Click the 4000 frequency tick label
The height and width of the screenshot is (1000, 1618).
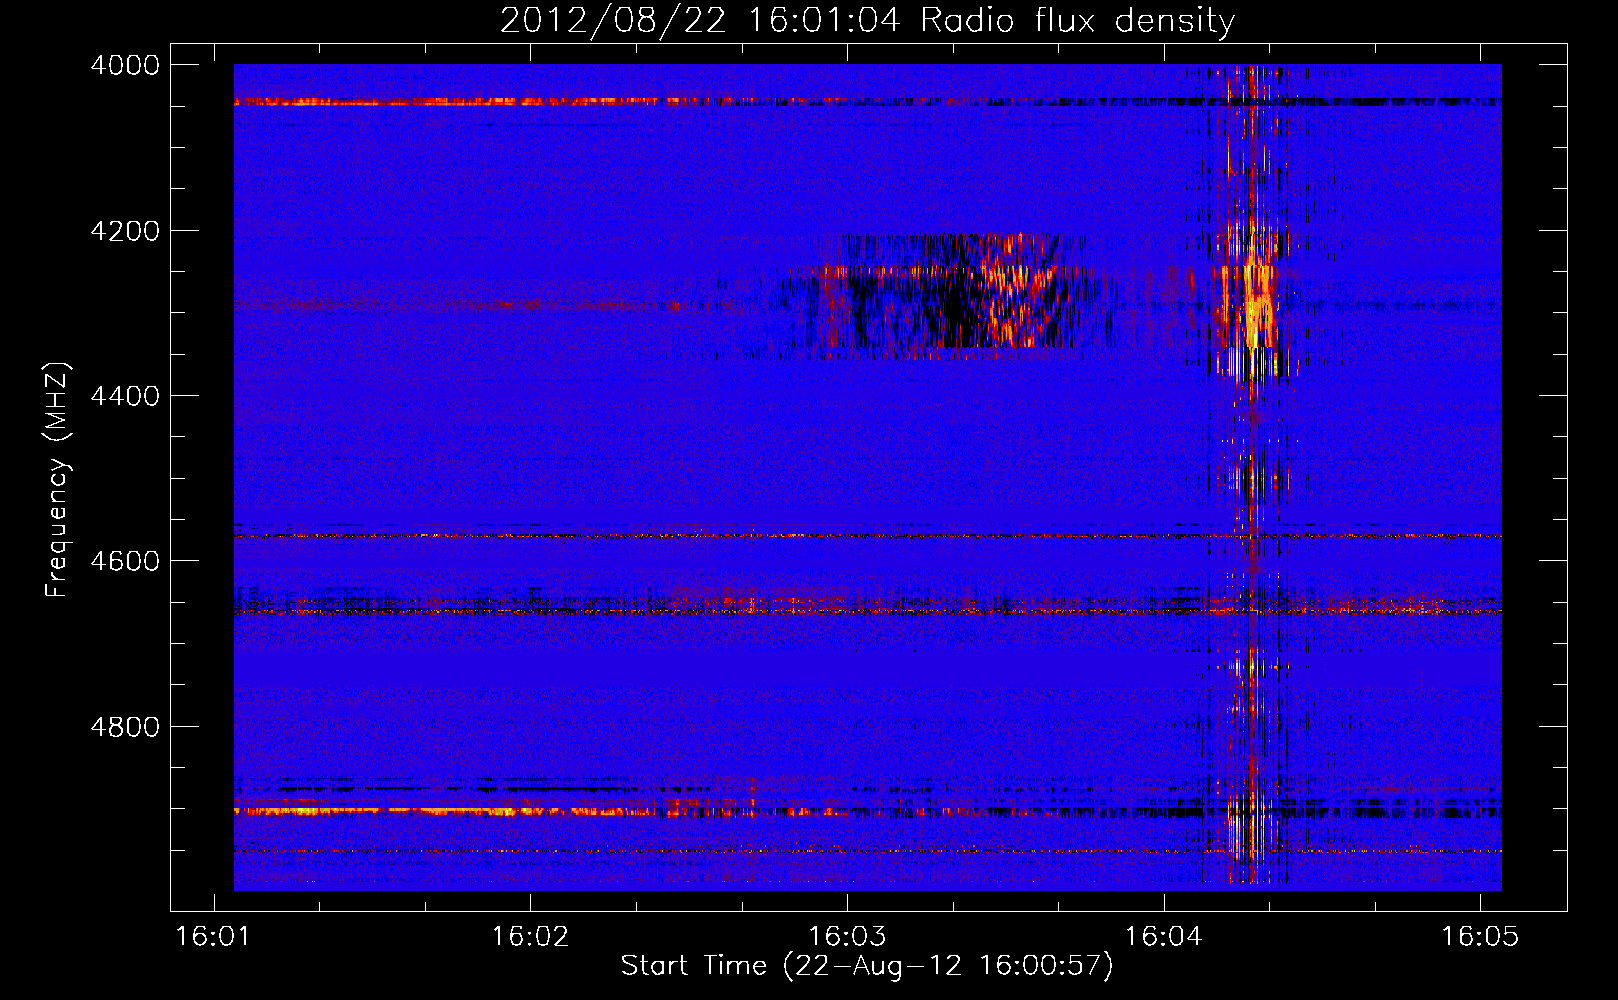point(125,65)
